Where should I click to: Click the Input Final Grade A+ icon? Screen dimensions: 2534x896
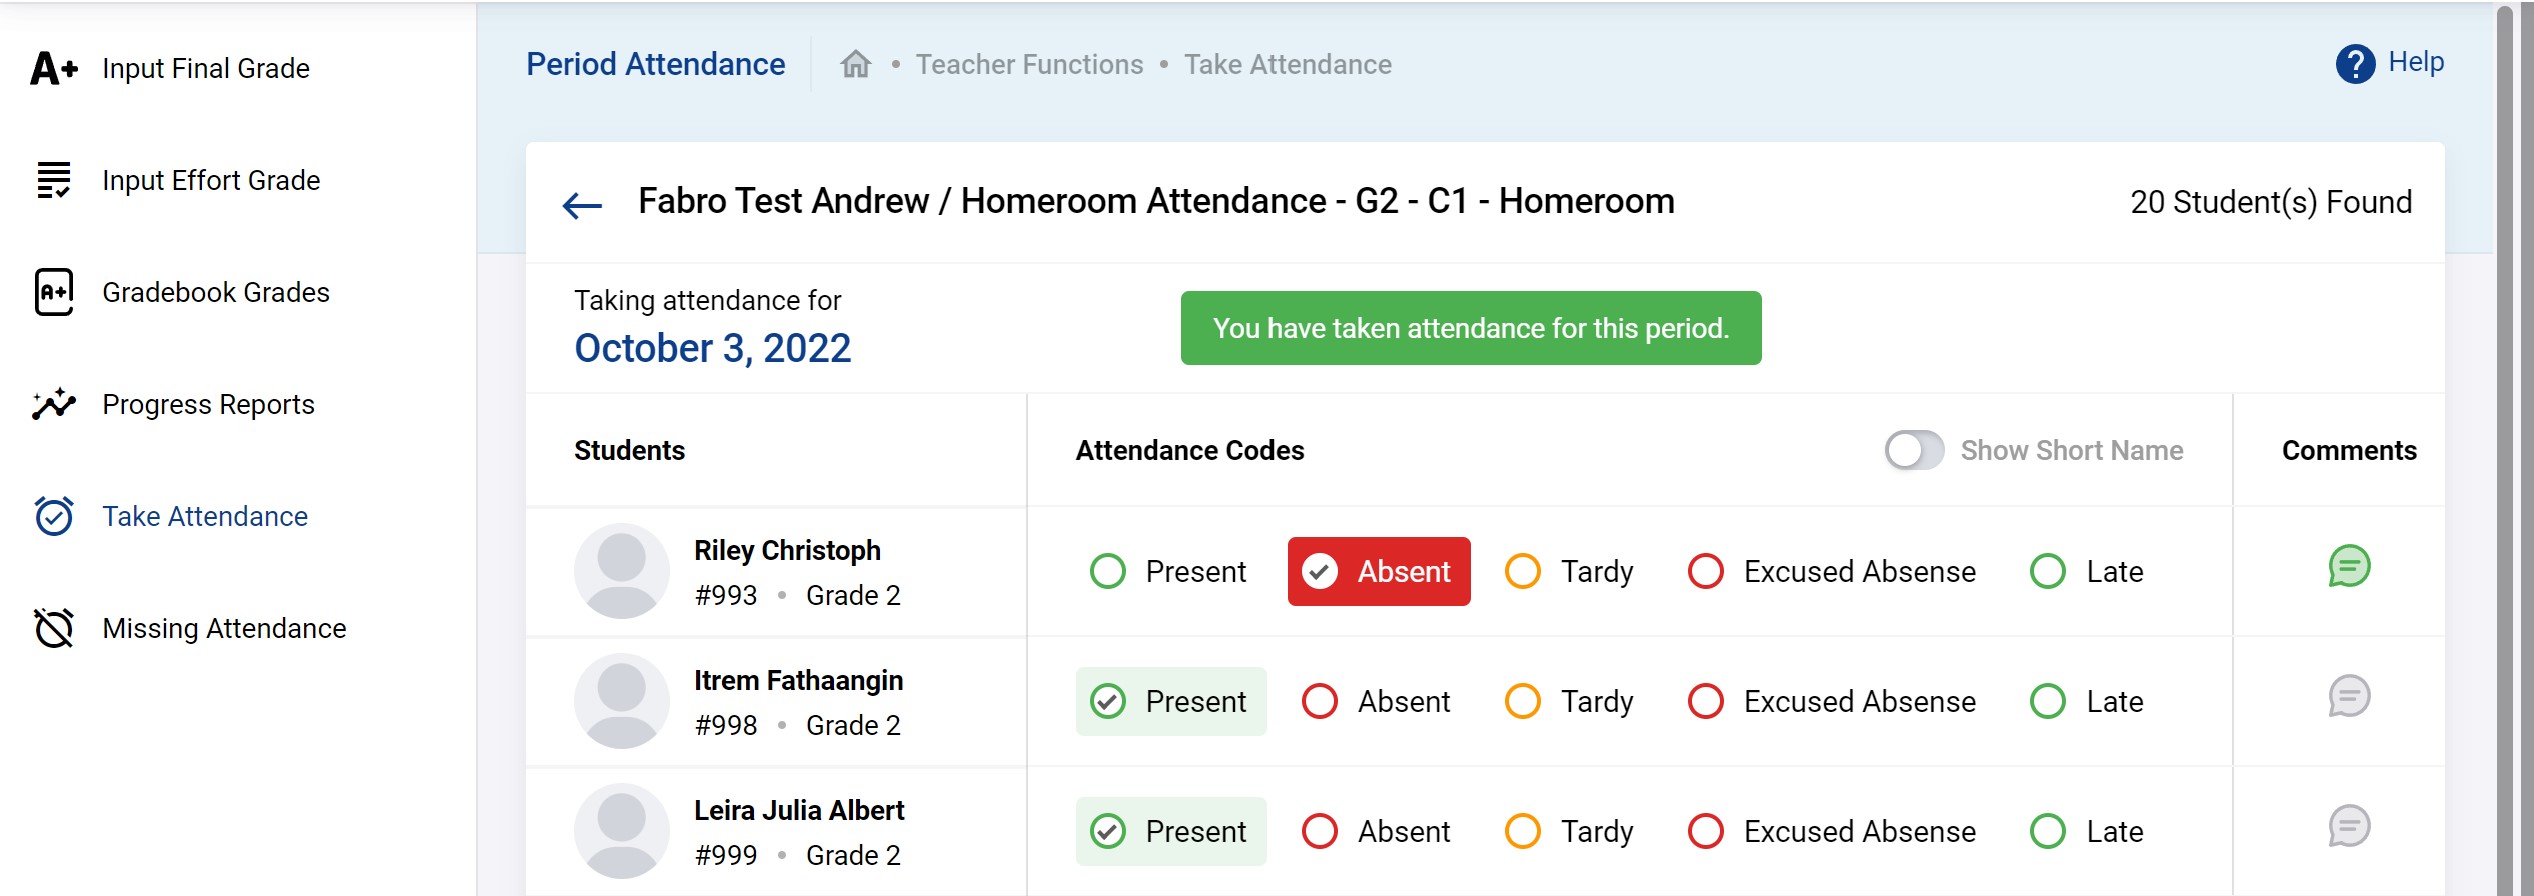click(54, 68)
